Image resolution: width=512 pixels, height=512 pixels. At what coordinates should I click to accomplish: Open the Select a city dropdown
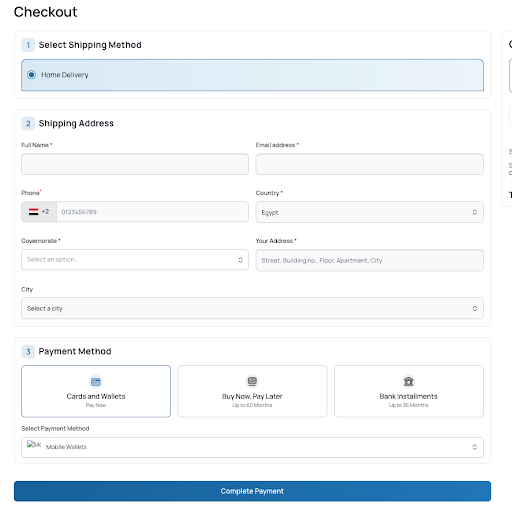point(252,308)
